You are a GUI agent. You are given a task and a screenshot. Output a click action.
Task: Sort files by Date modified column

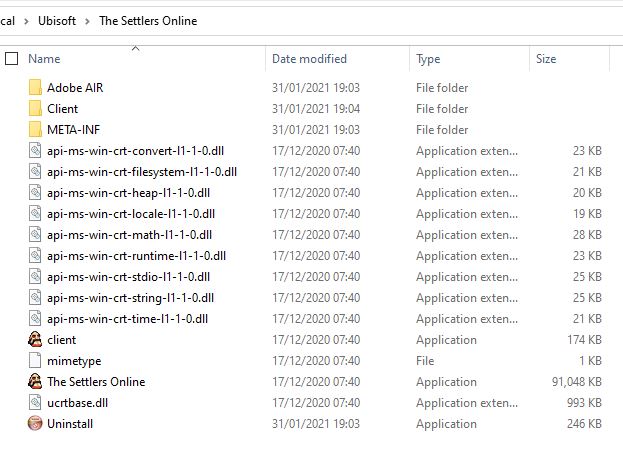309,59
